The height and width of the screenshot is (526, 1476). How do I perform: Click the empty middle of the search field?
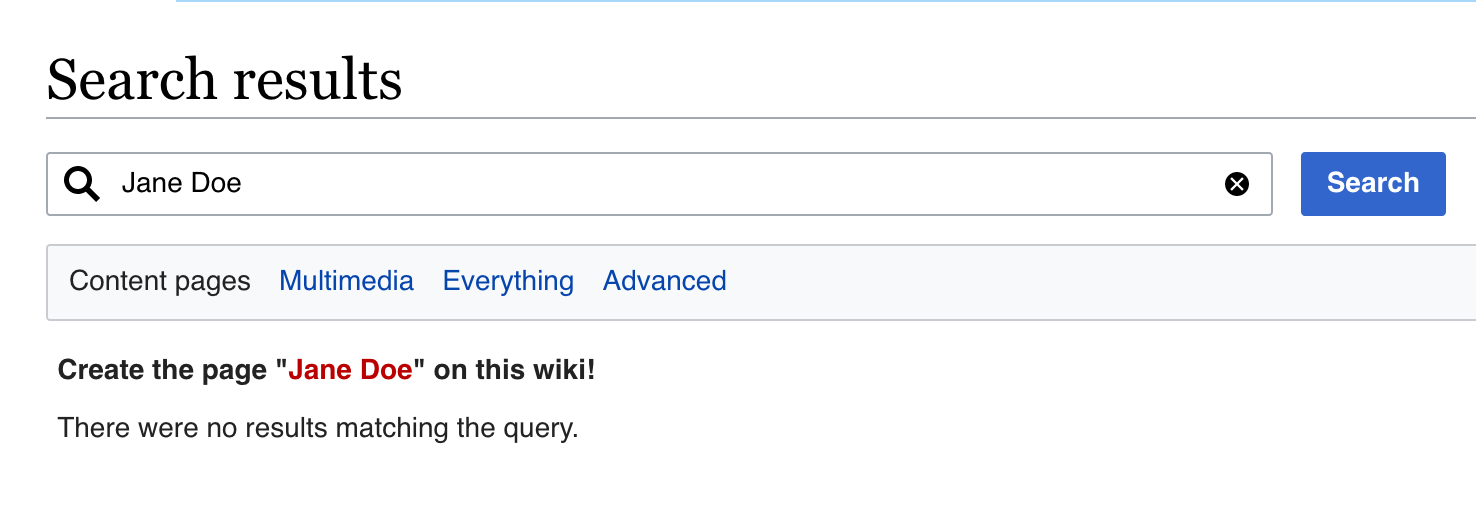click(700, 184)
